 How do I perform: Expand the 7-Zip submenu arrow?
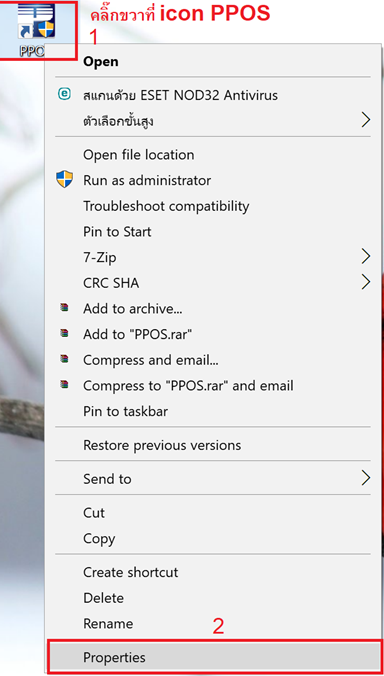tap(365, 257)
